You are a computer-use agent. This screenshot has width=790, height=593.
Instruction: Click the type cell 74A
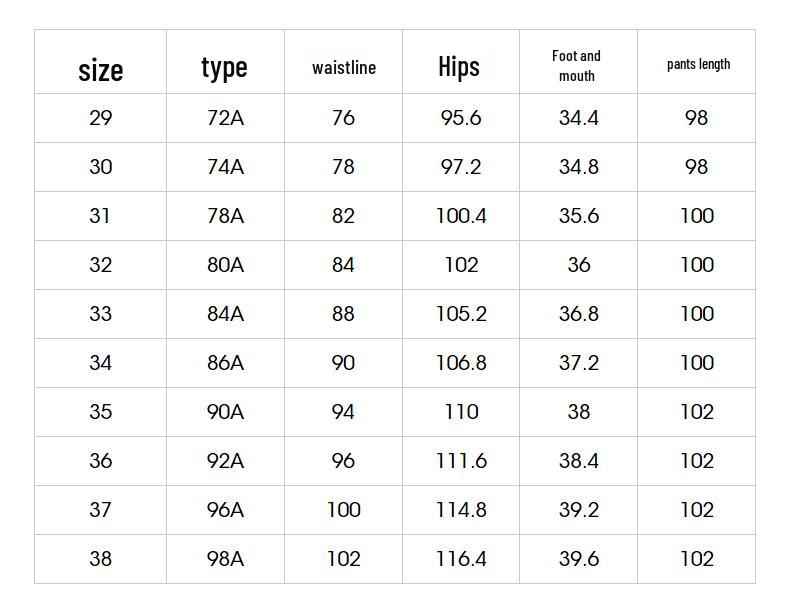[x=225, y=167]
